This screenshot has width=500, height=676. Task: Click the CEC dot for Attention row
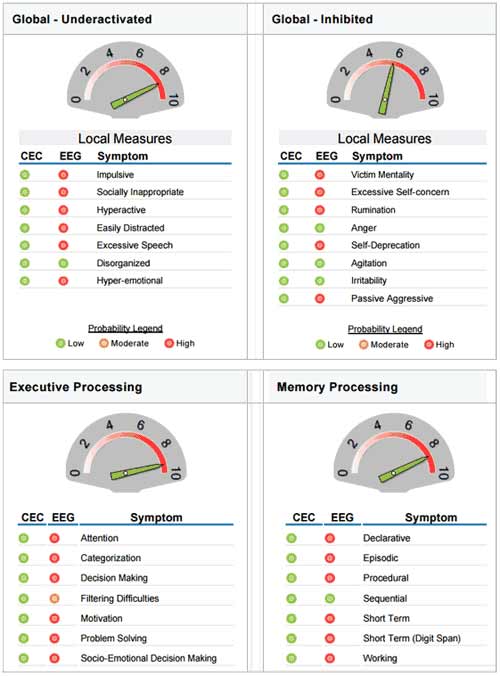[x=24, y=538]
